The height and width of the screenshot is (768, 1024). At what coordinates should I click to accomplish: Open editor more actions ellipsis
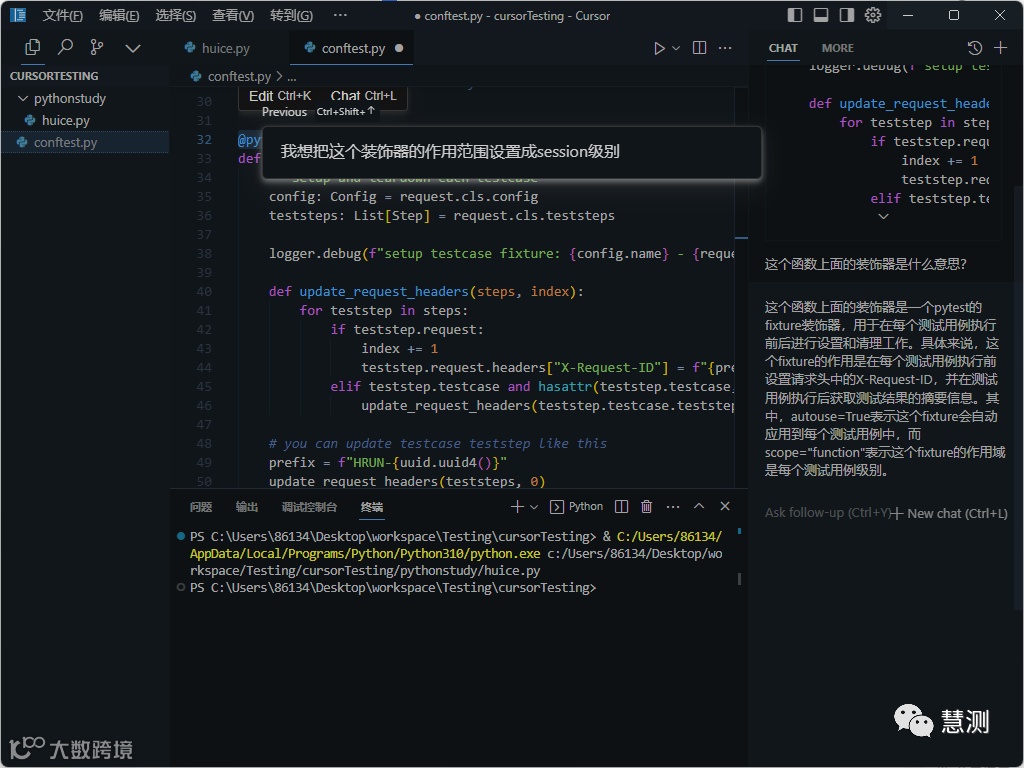[725, 48]
